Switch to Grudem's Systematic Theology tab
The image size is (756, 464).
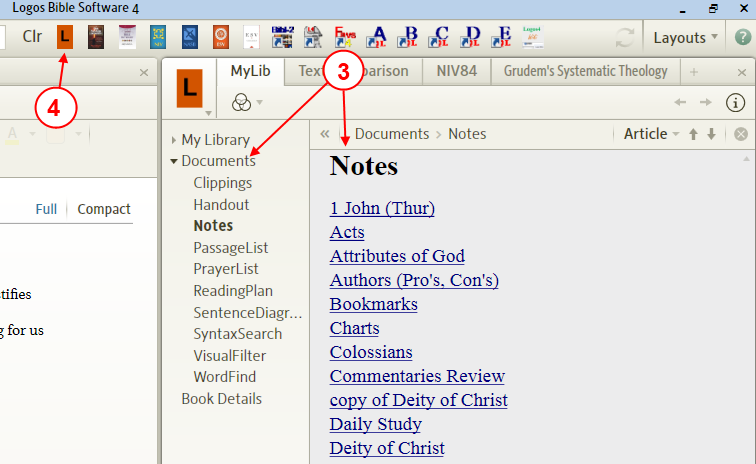click(x=585, y=71)
